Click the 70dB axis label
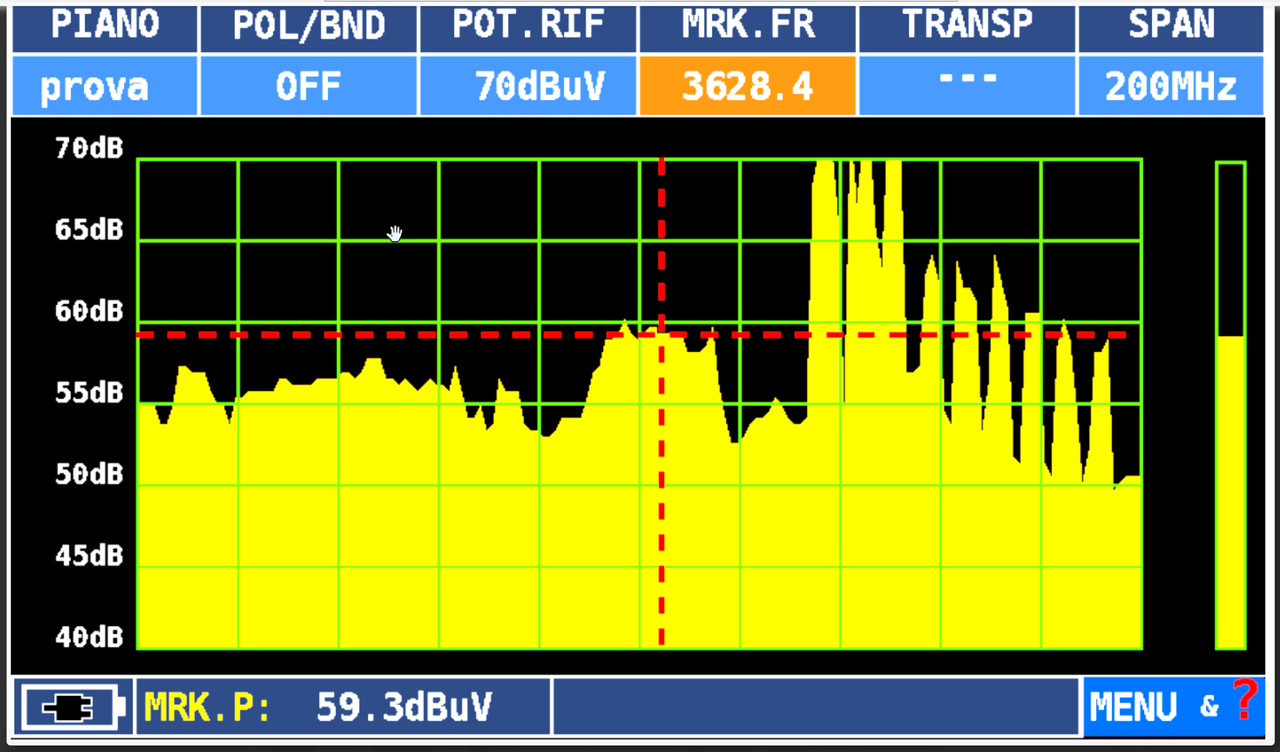1280x752 pixels. pos(89,149)
